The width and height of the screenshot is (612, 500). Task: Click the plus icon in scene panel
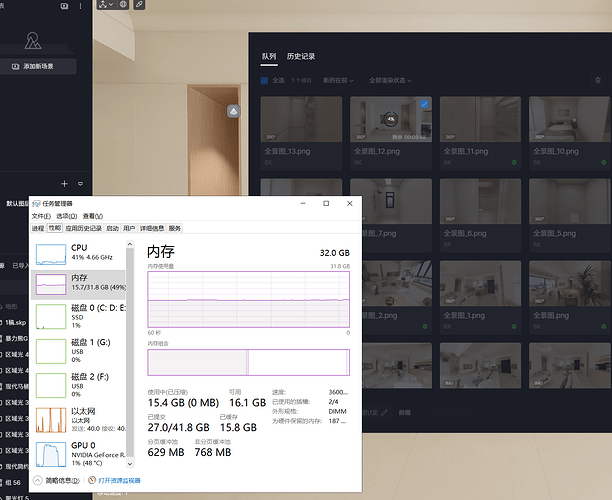[x=64, y=184]
